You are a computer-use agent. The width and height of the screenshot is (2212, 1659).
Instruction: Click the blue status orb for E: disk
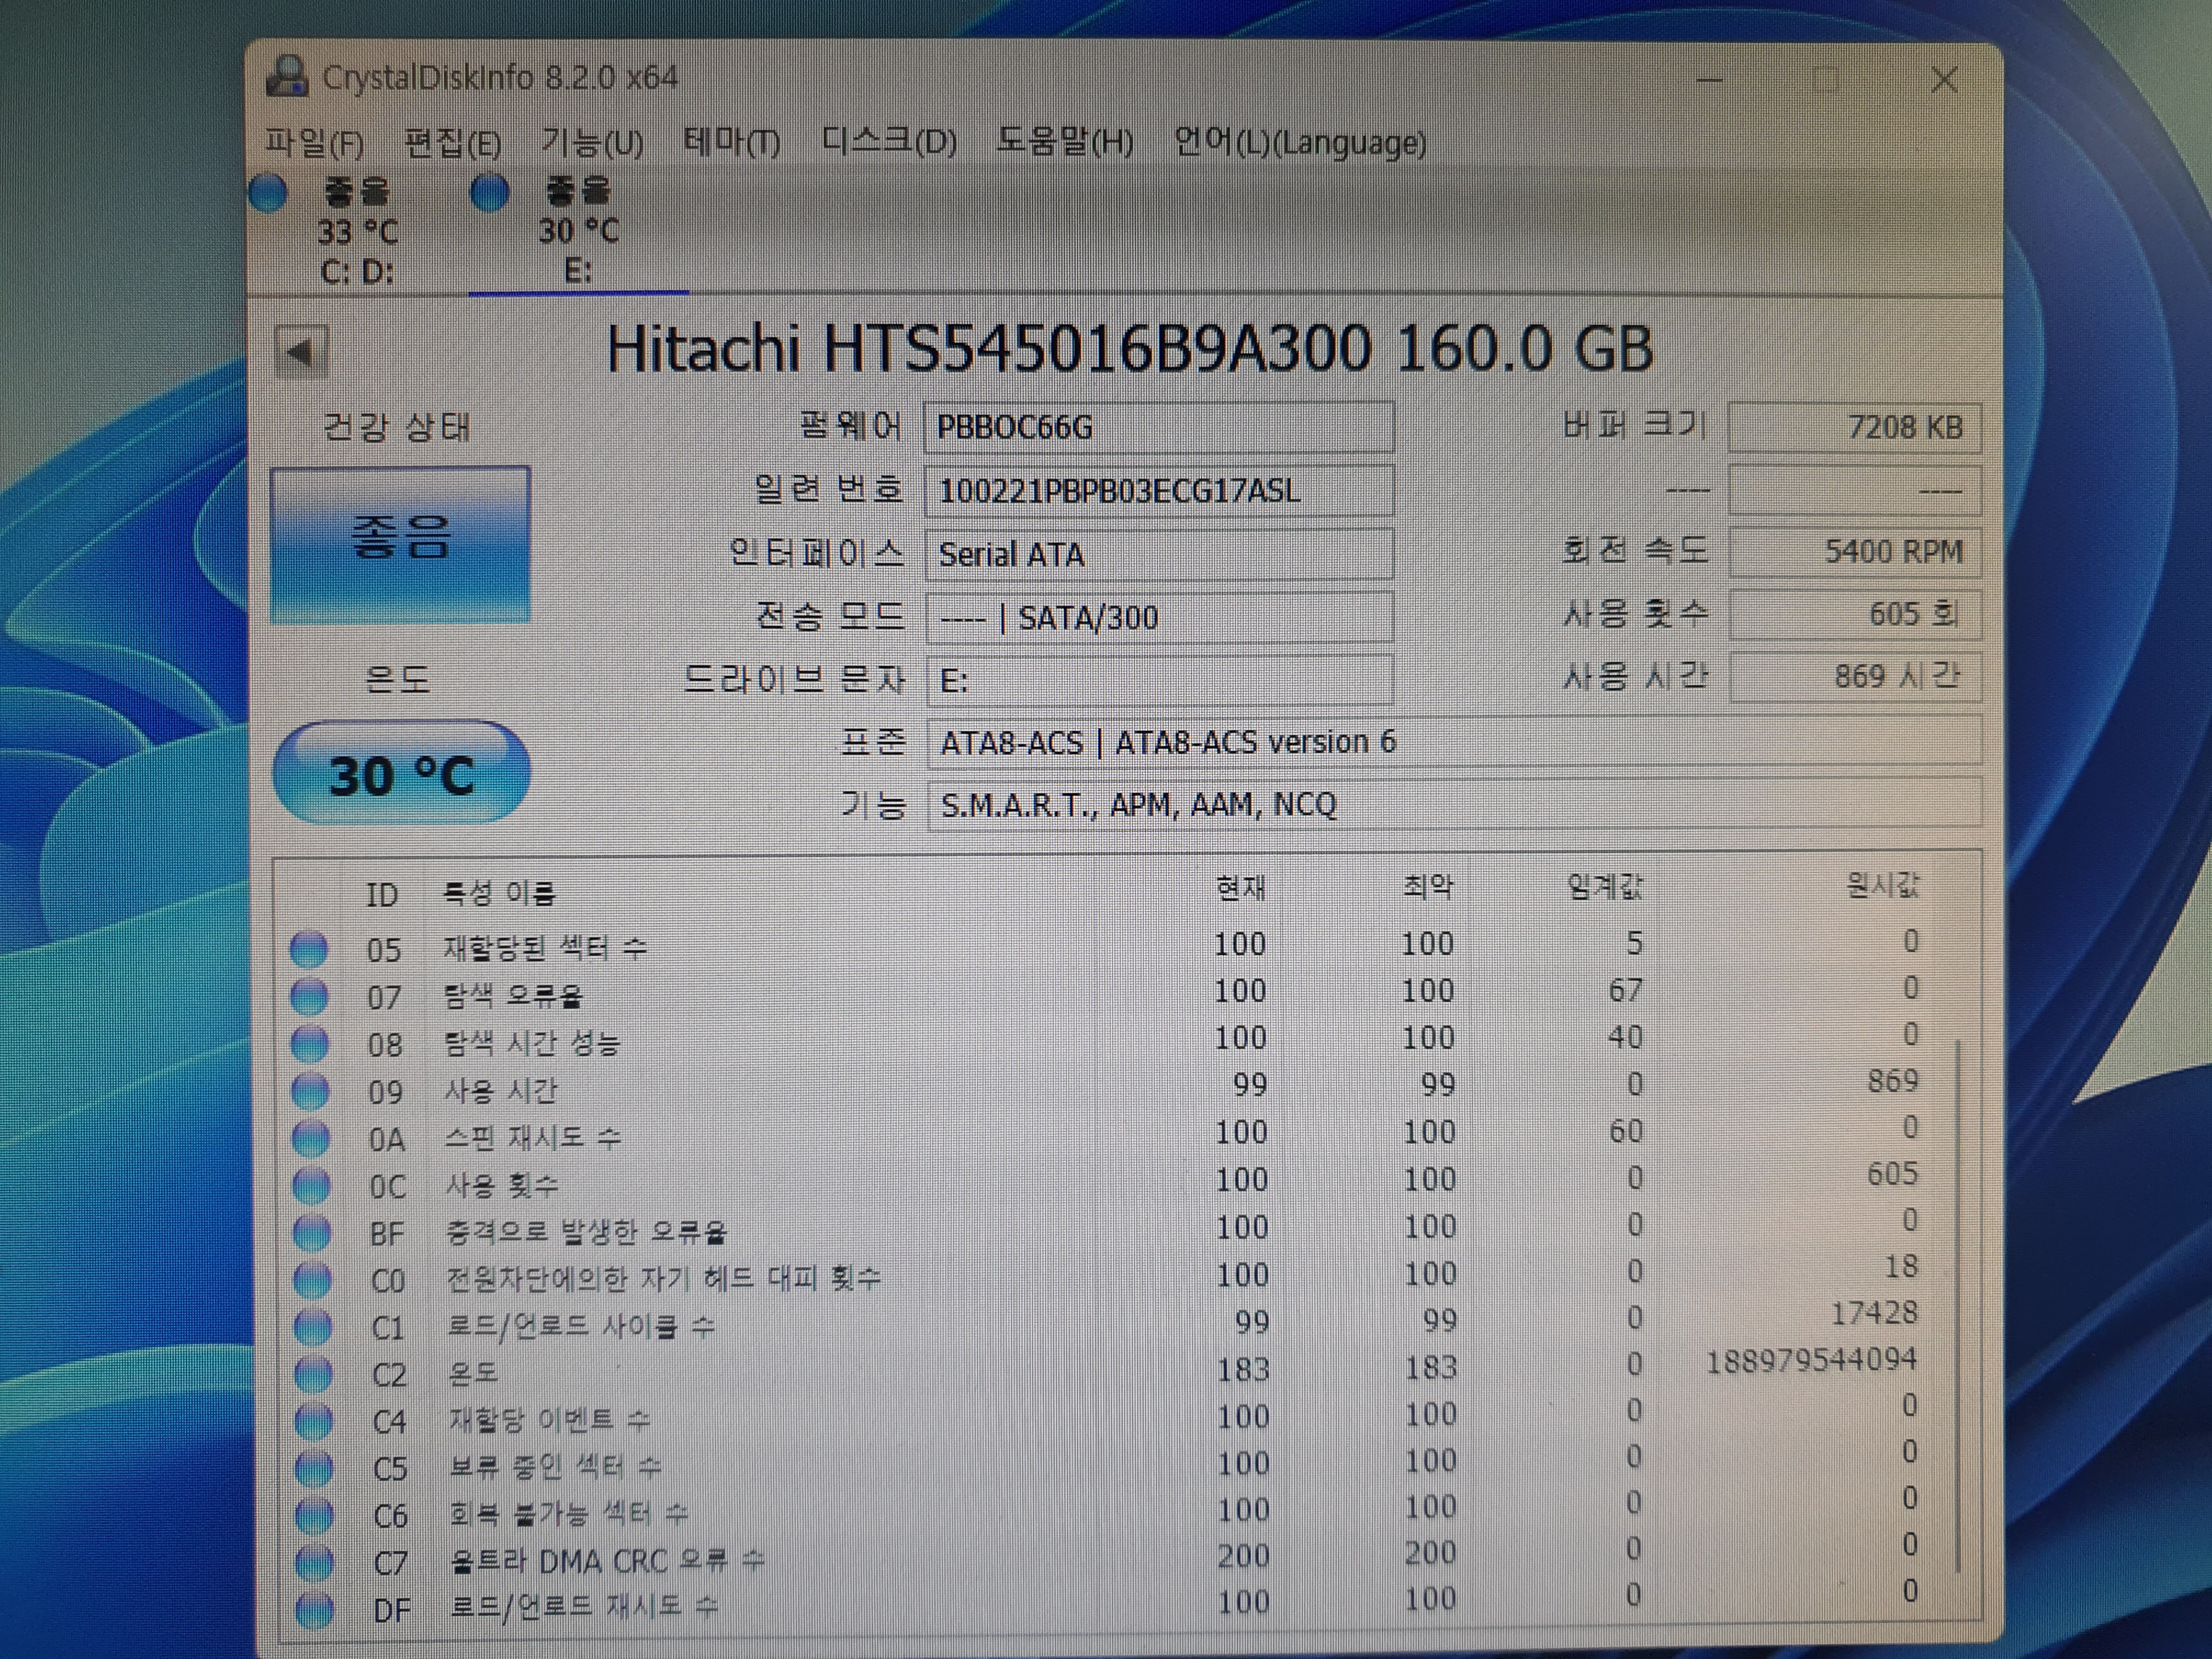[489, 193]
